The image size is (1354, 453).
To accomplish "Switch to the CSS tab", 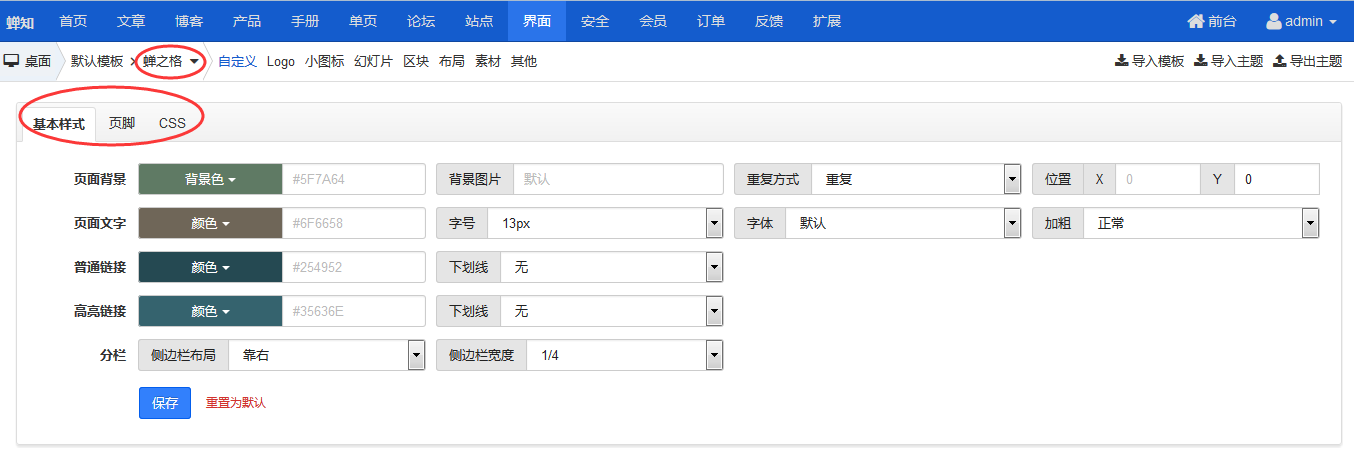I will click(172, 124).
